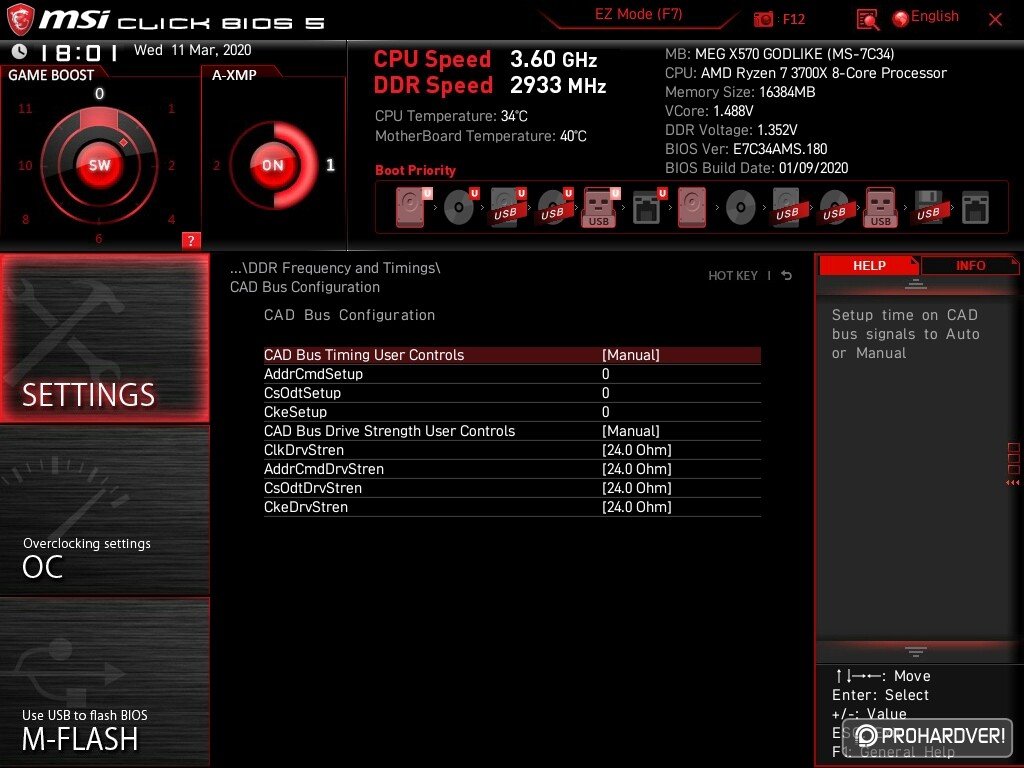Select the UEFI USB CD/DVD boot icon
Image resolution: width=1024 pixels, height=768 pixels.
coord(555,207)
